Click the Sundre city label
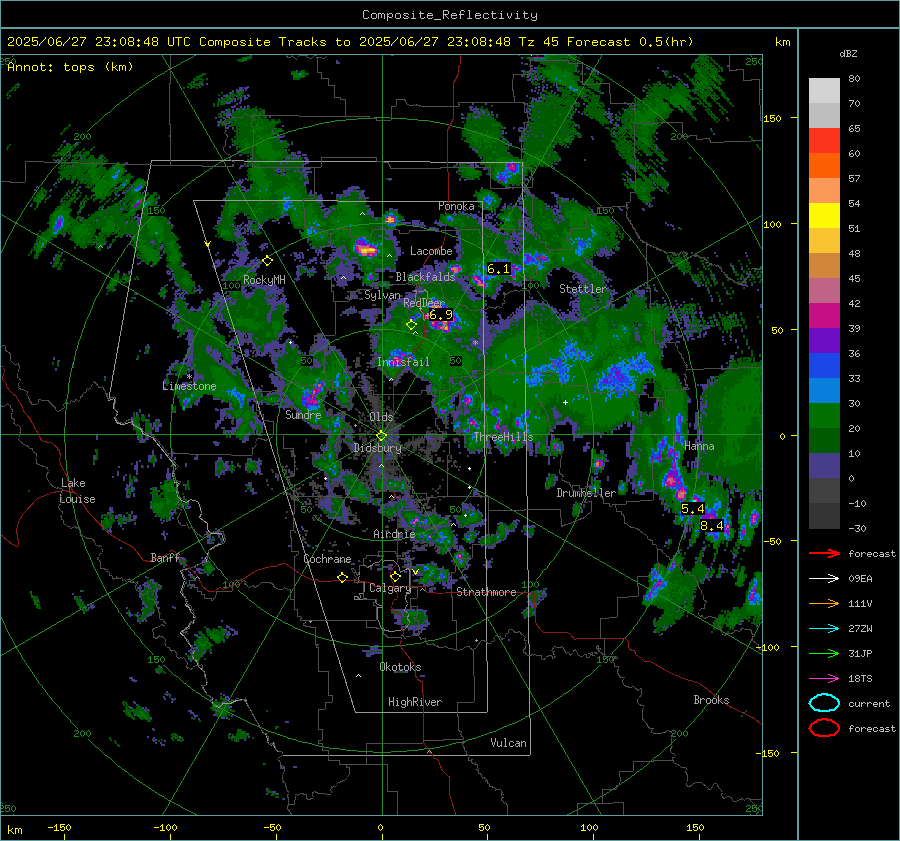 [303, 414]
